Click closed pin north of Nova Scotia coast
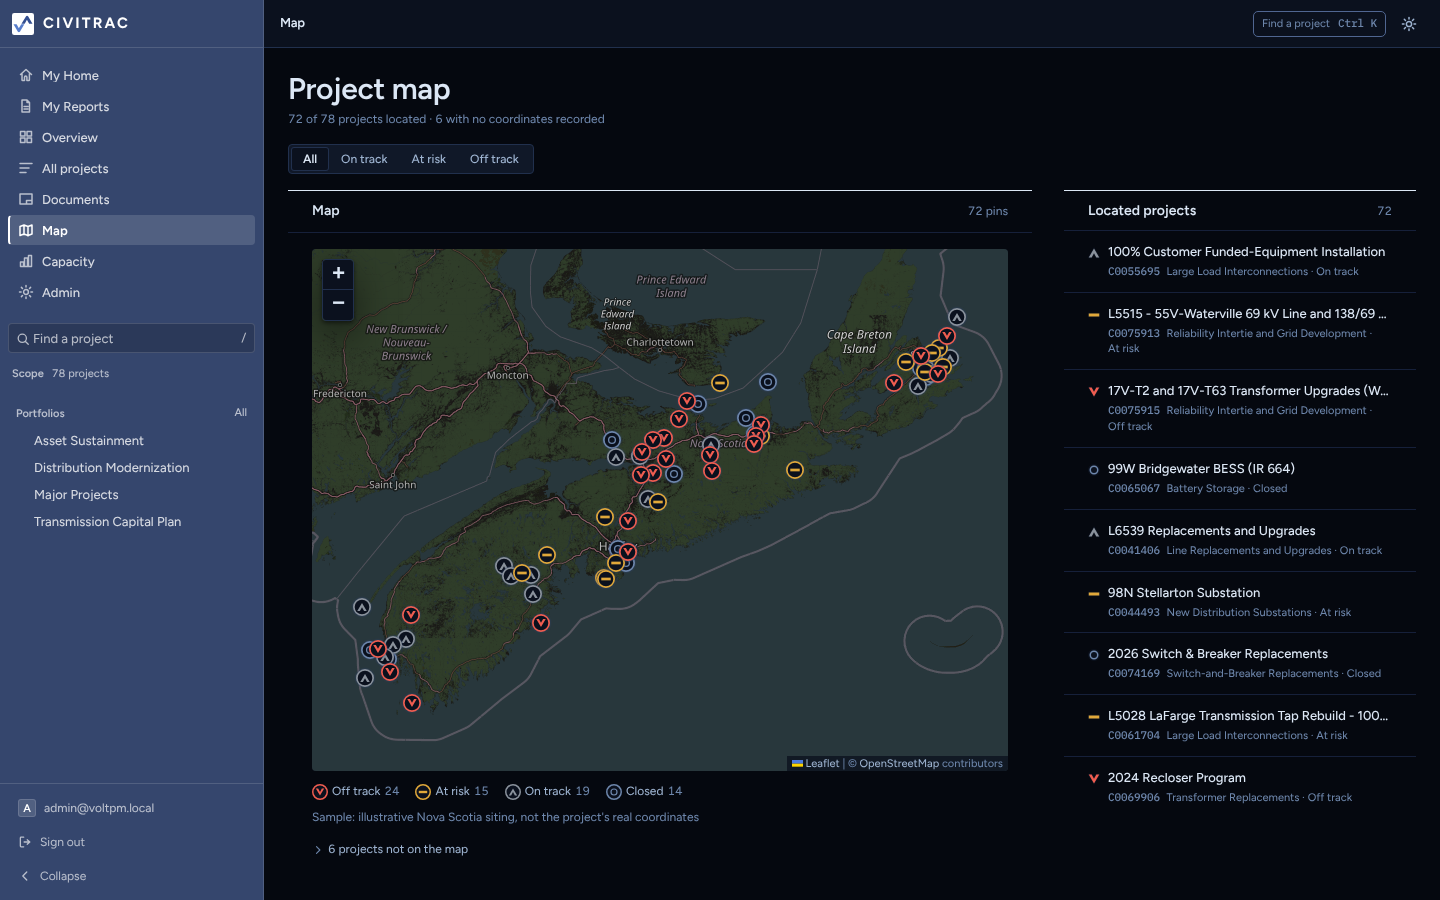The height and width of the screenshot is (900, 1440). point(767,382)
